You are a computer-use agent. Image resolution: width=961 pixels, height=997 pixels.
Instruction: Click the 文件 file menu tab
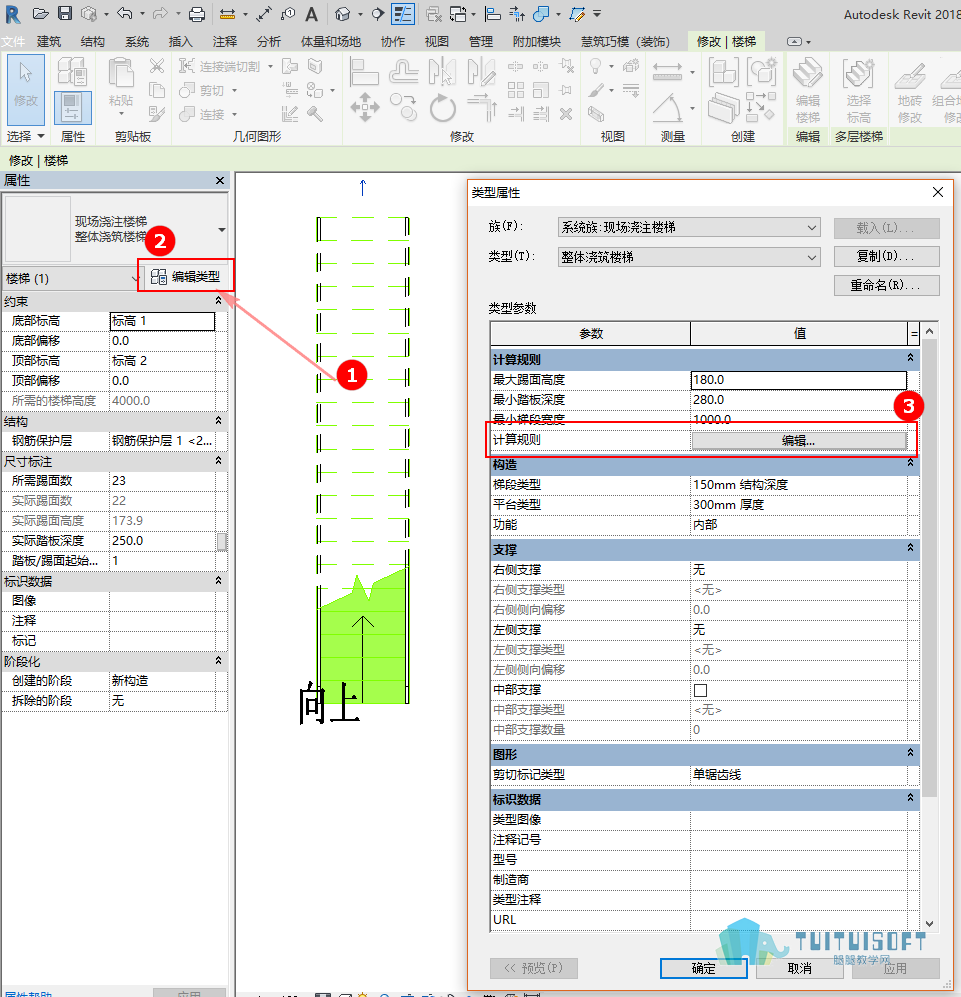coord(13,42)
